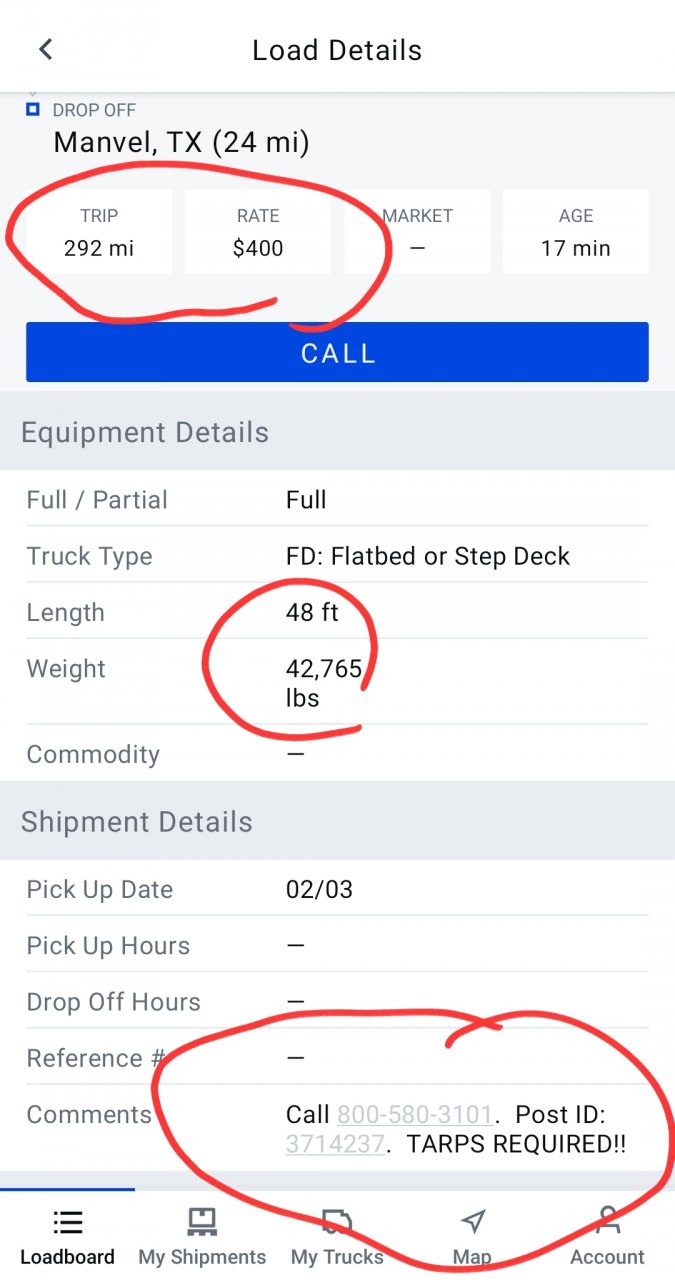Tap the Pick Up Date row
675x1280 pixels.
337,890
